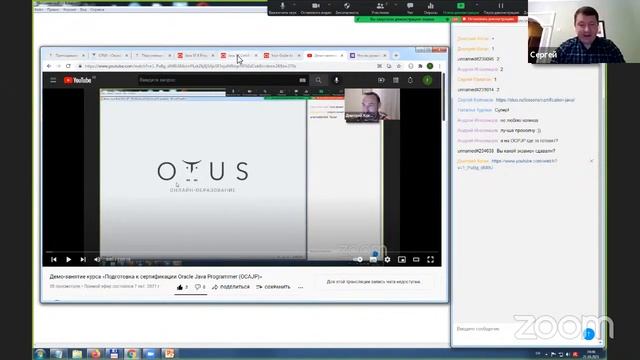Open the Zoom Security shield icon
Image resolution: width=640 pixels, height=360 pixels.
tap(347, 6)
